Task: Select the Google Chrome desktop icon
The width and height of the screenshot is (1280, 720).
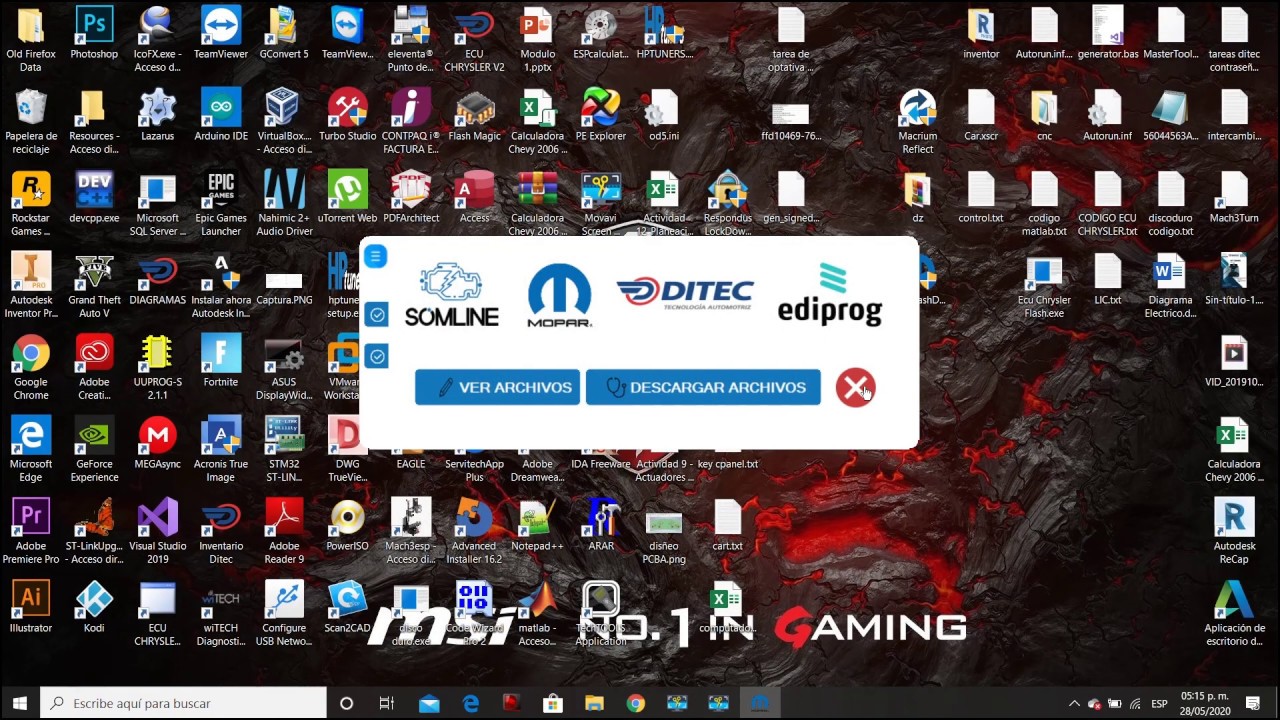Action: pos(31,368)
